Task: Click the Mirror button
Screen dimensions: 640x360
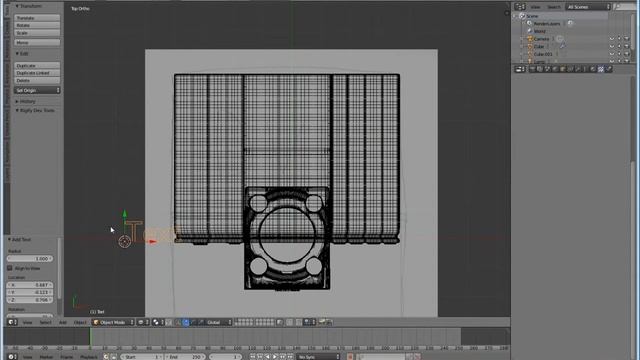Action: 37,42
